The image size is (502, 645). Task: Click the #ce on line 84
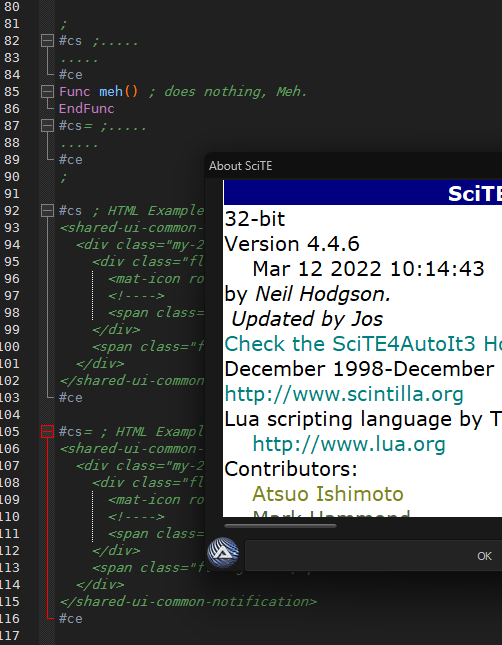coord(71,74)
